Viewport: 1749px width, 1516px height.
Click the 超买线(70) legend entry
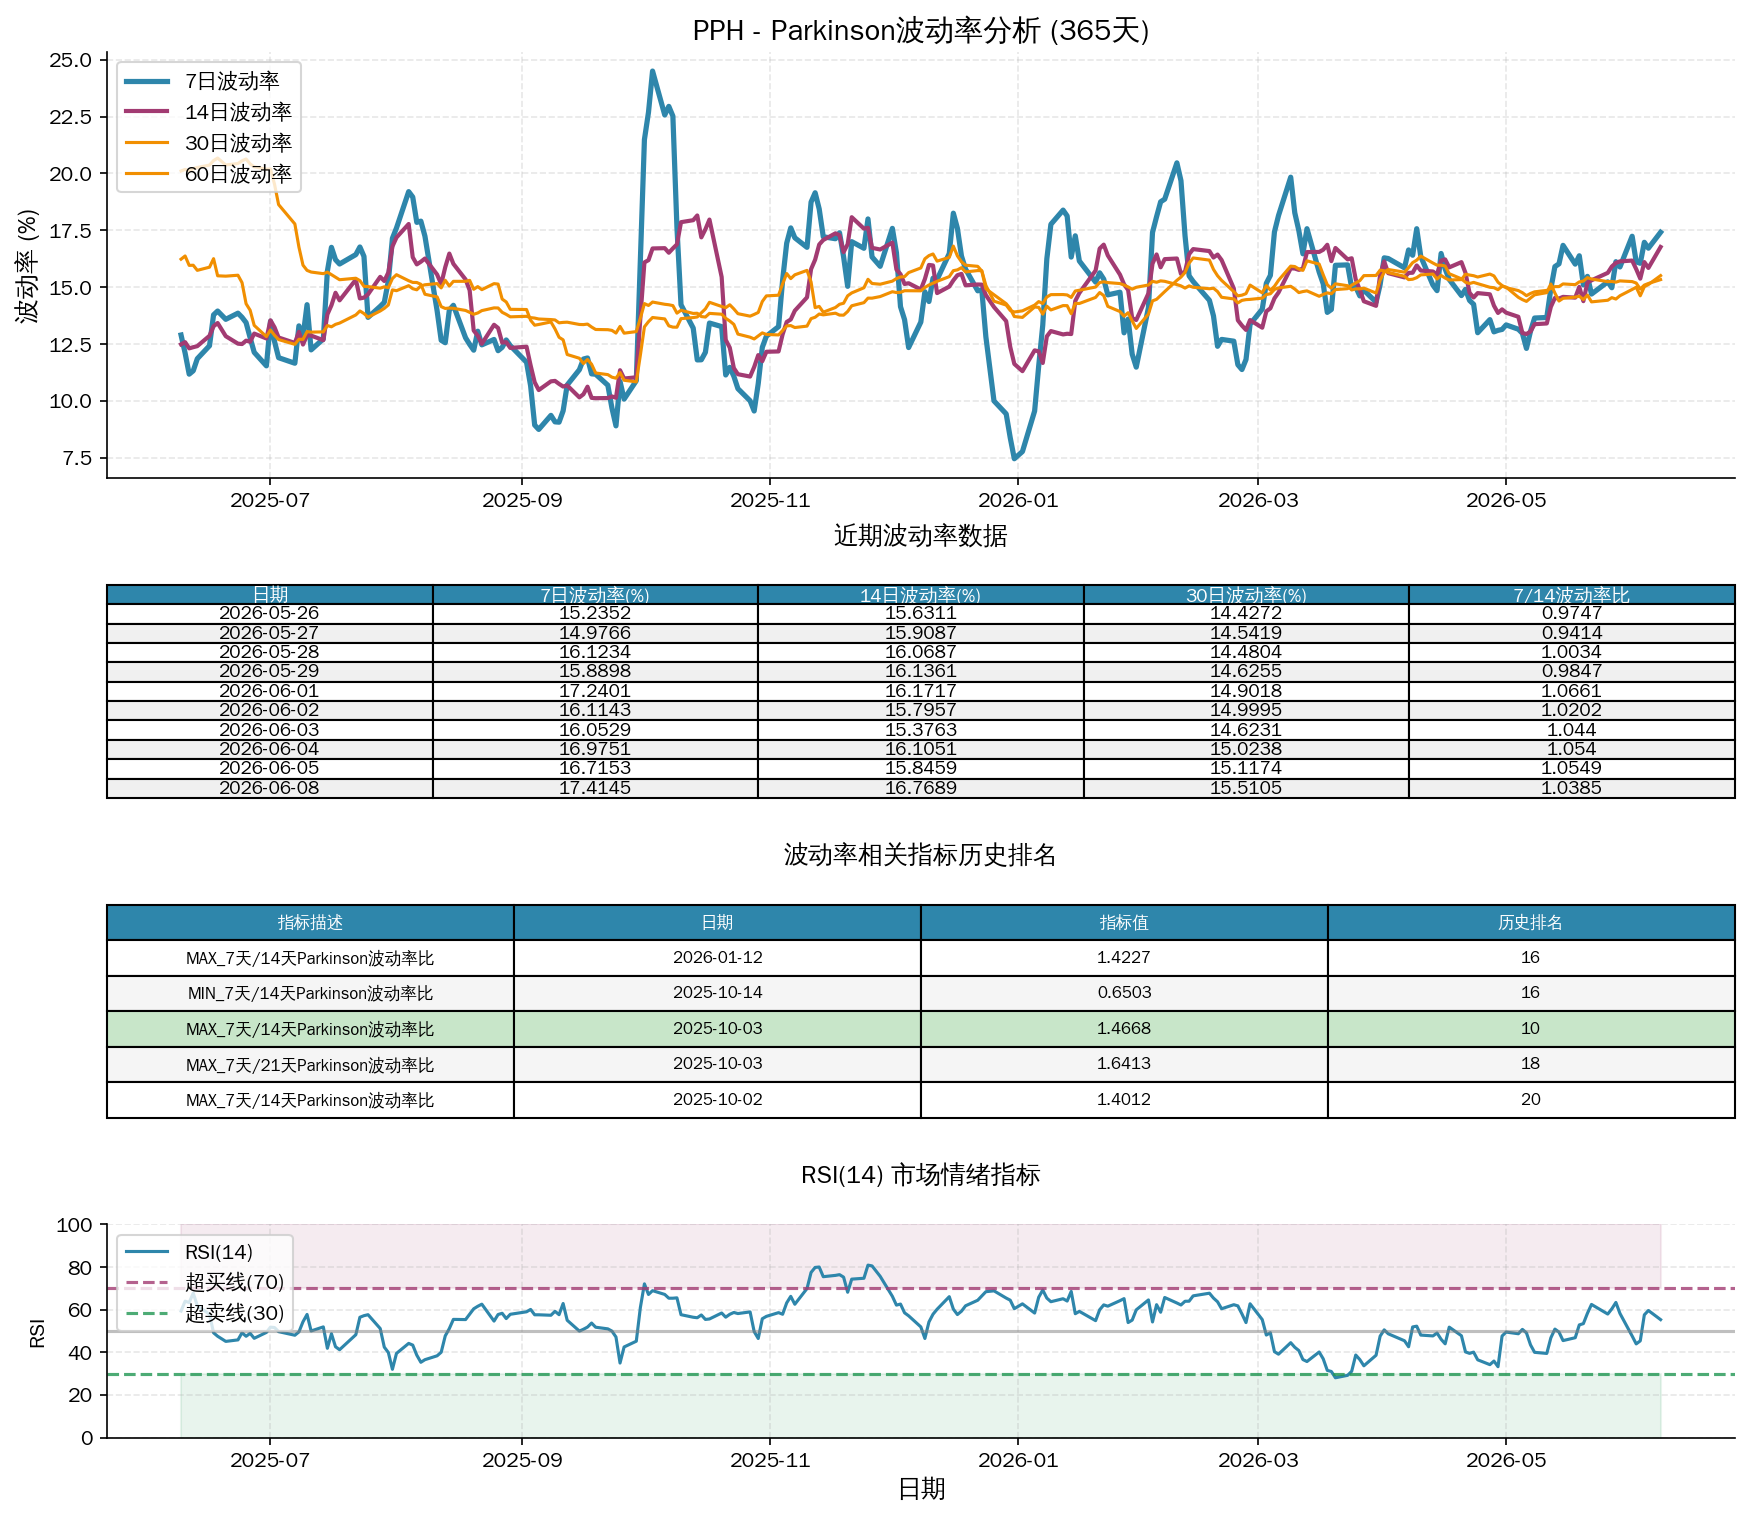tap(205, 1282)
